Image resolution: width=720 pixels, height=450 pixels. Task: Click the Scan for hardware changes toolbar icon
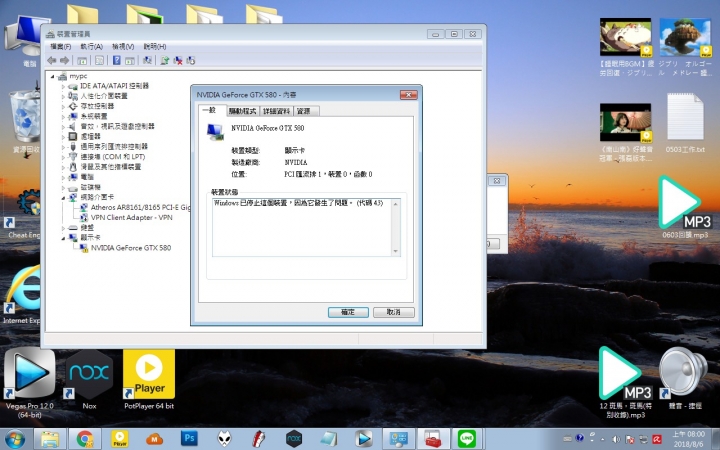[147, 60]
